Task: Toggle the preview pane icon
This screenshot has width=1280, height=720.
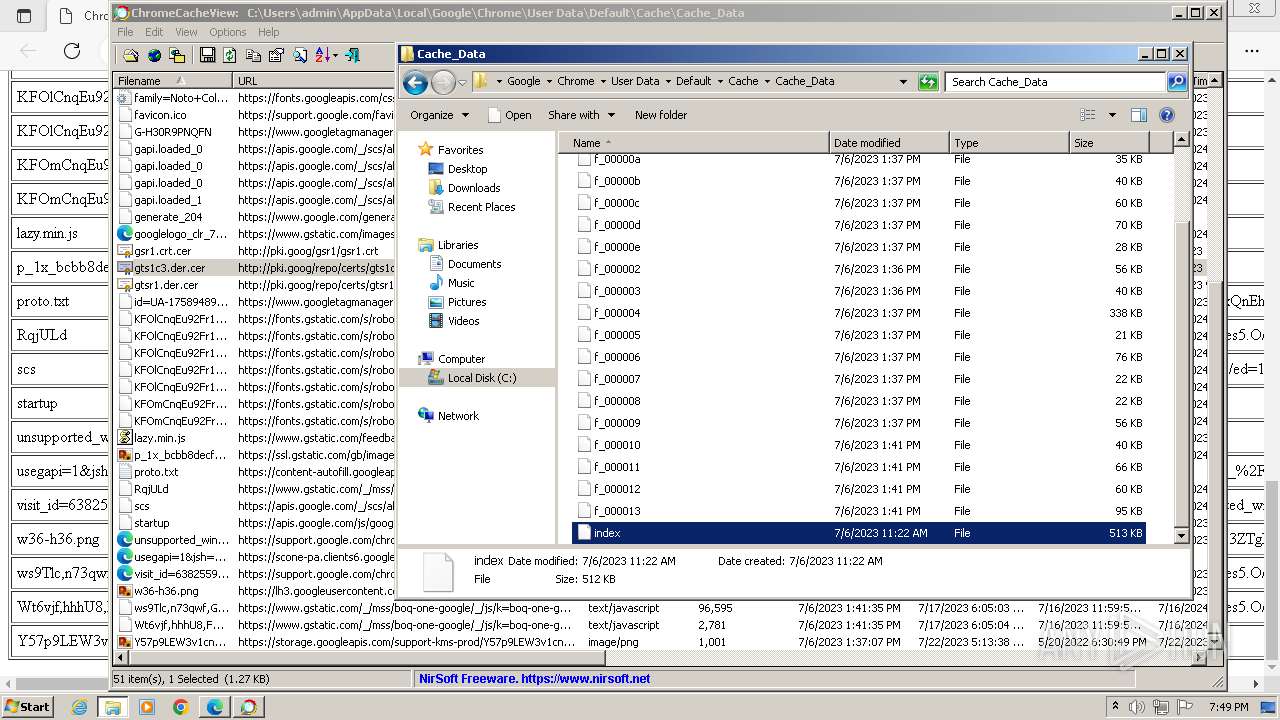Action: pyautogui.click(x=1139, y=115)
